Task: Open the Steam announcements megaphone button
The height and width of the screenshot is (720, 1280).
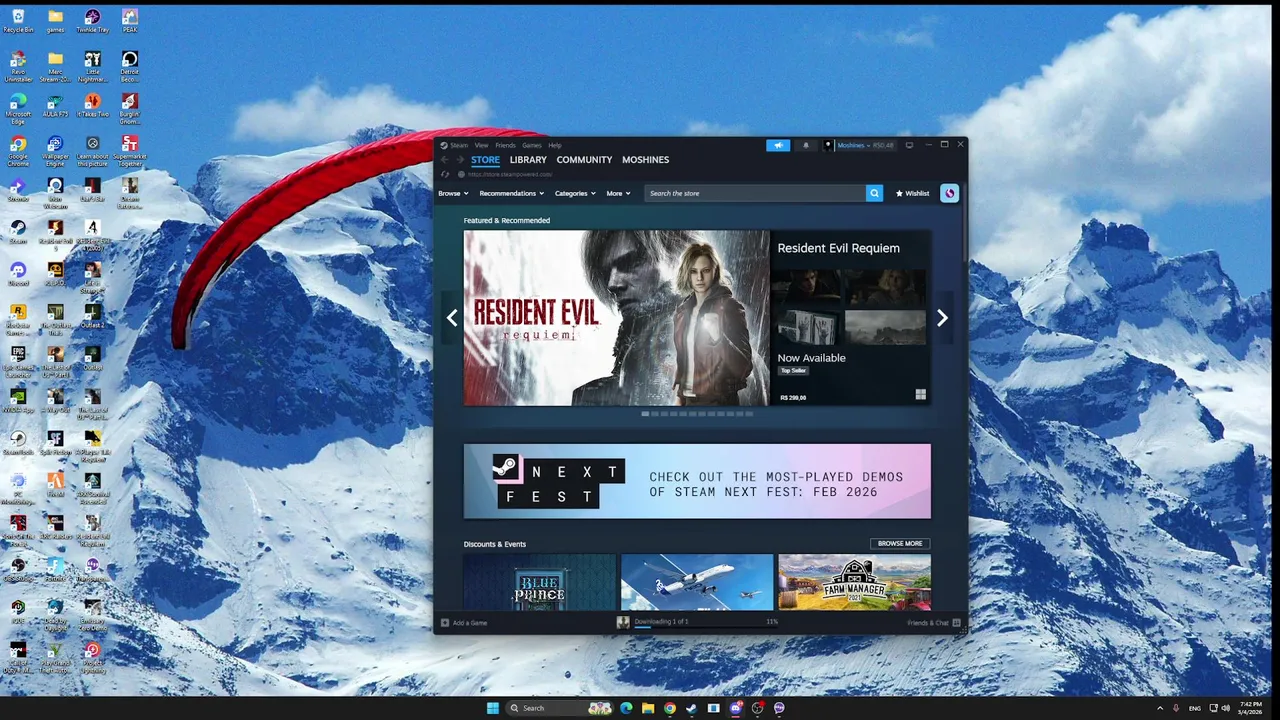Action: pyautogui.click(x=778, y=145)
